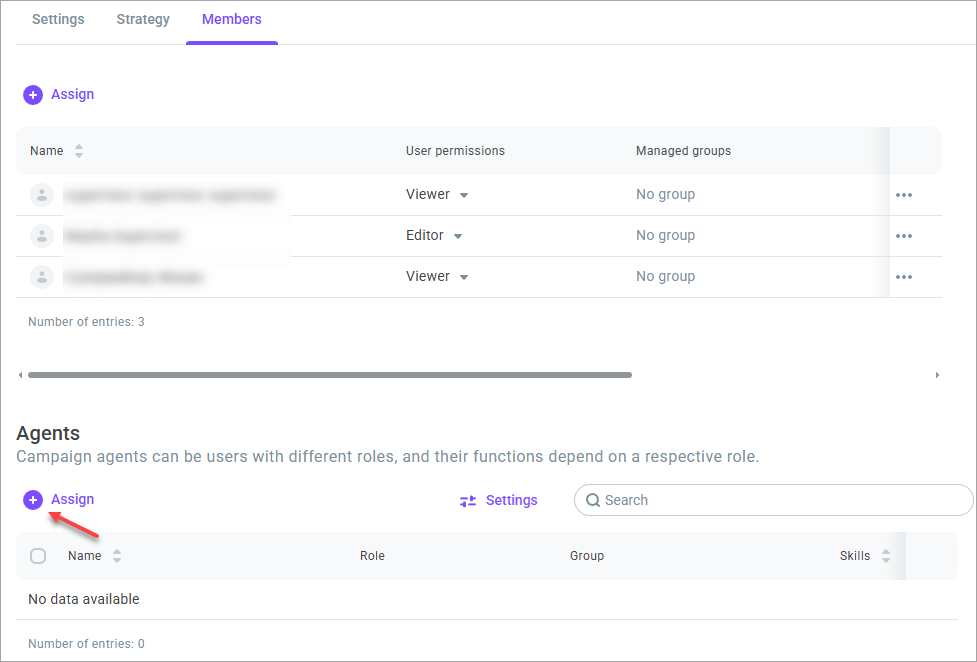The image size is (977, 662).
Task: Tick the select-all checkbox in the agents table
Action: tap(38, 556)
